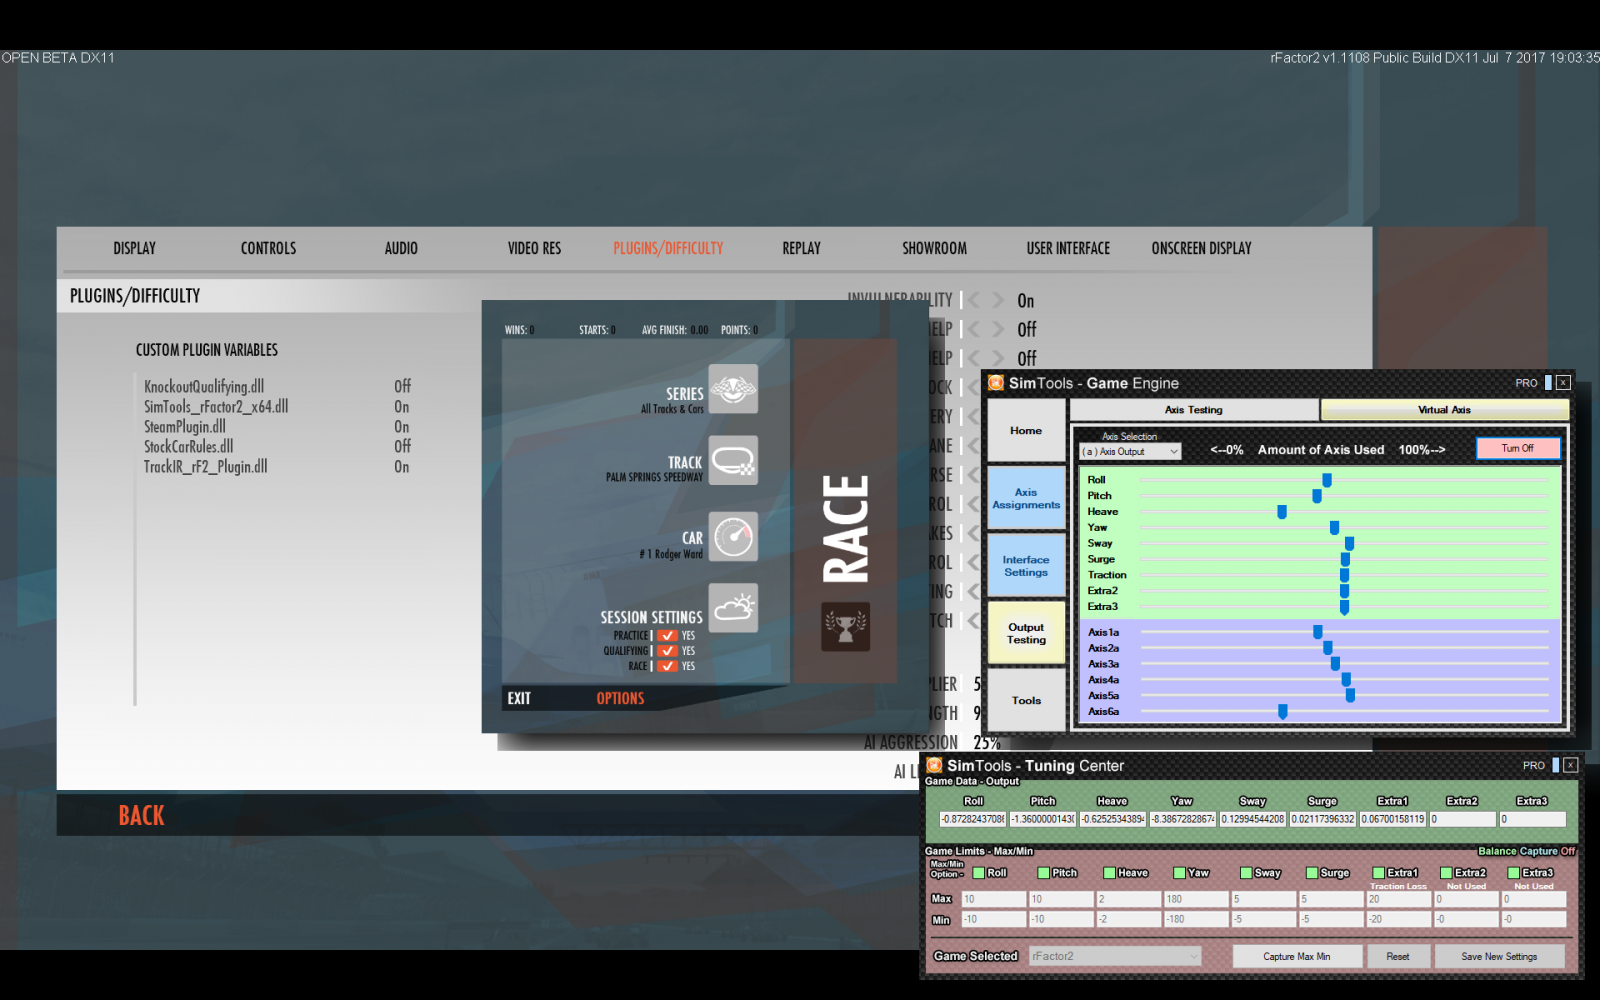Toggle StockCarRules.dll plugin value
Screen dimensions: 1600x1000
[402, 446]
